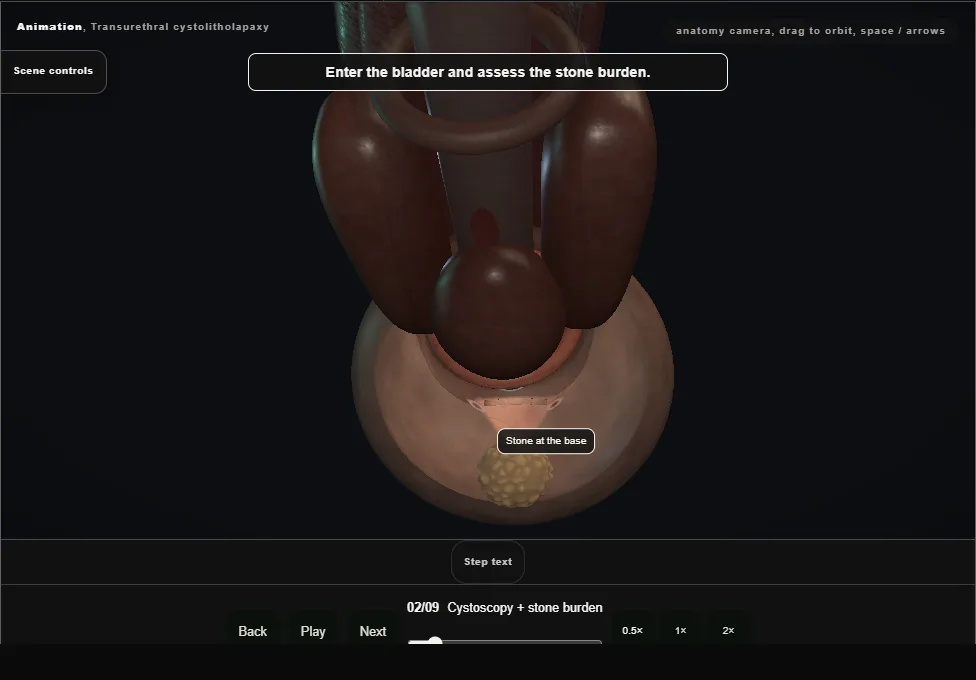The width and height of the screenshot is (976, 680).
Task: Click the step progress slider handle
Action: tap(434, 641)
